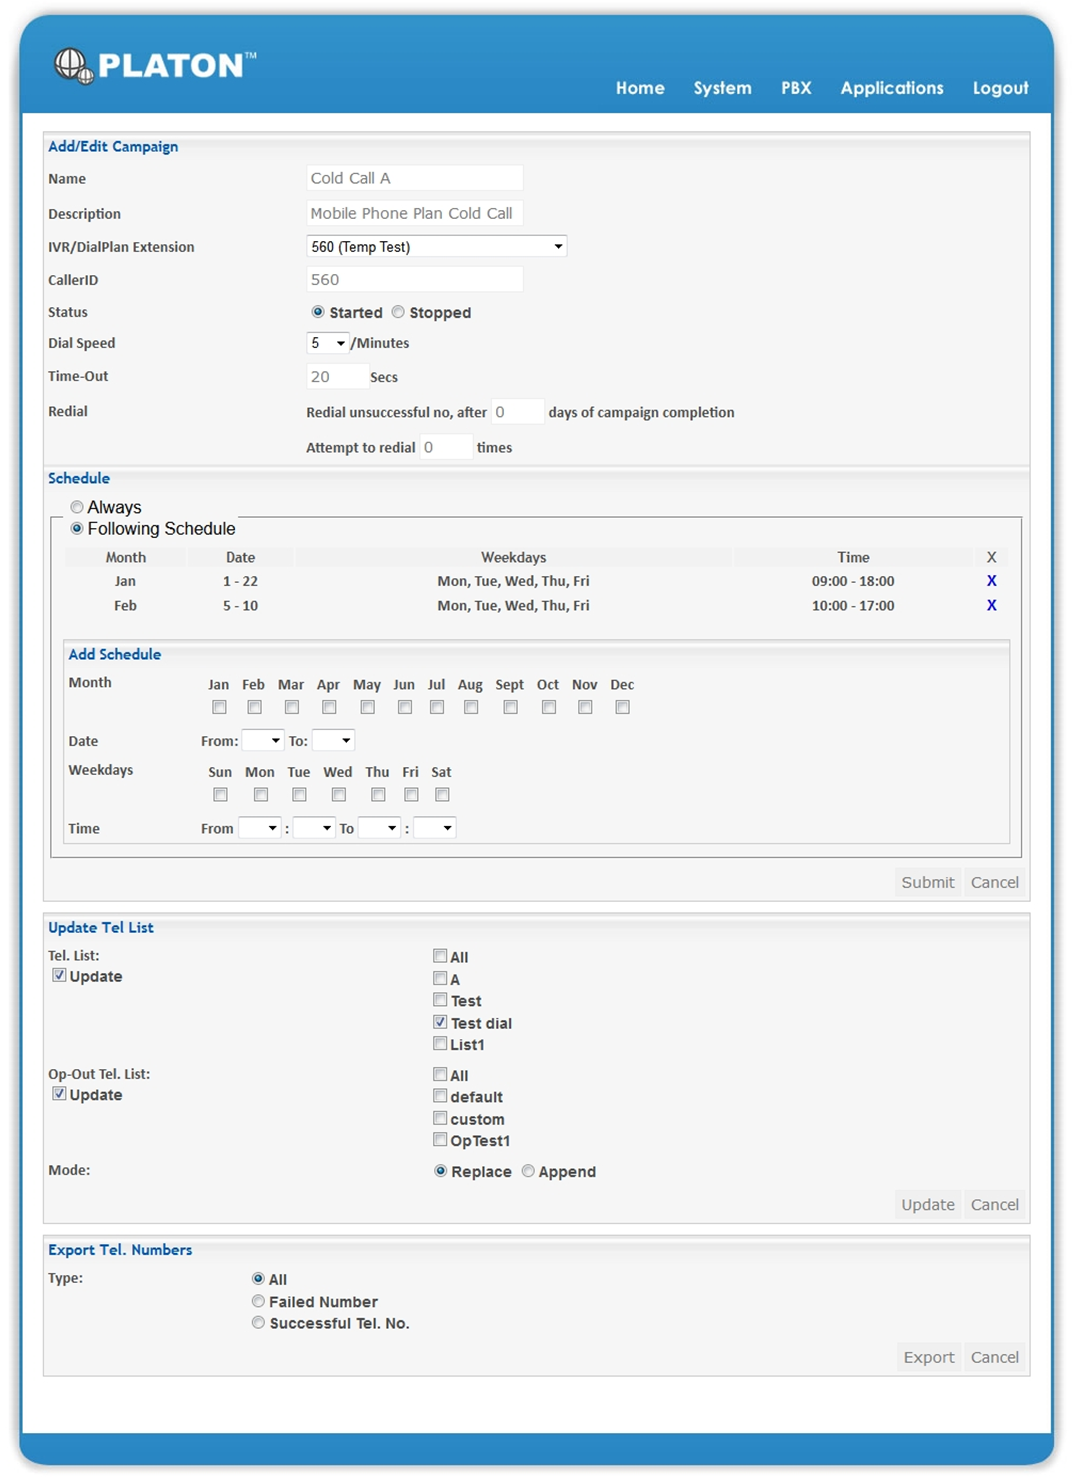Open the Date To dropdown
This screenshot has width=1081, height=1478.
tap(333, 740)
